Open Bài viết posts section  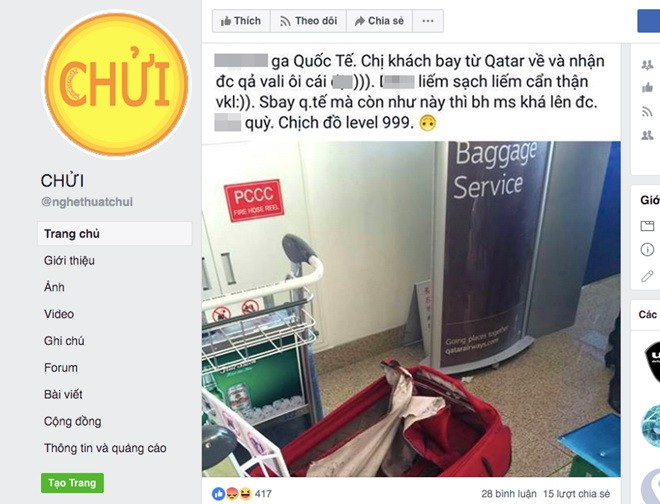(63, 395)
